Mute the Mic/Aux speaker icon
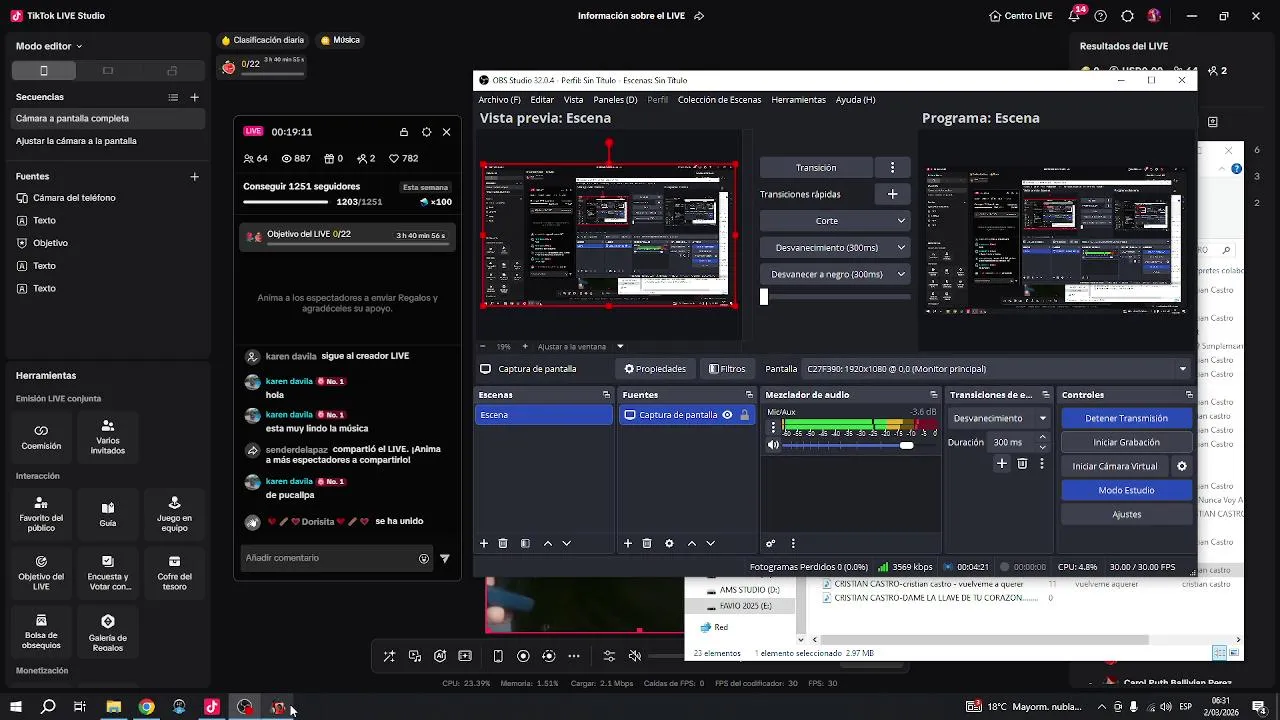Image resolution: width=1280 pixels, height=720 pixels. 773,445
